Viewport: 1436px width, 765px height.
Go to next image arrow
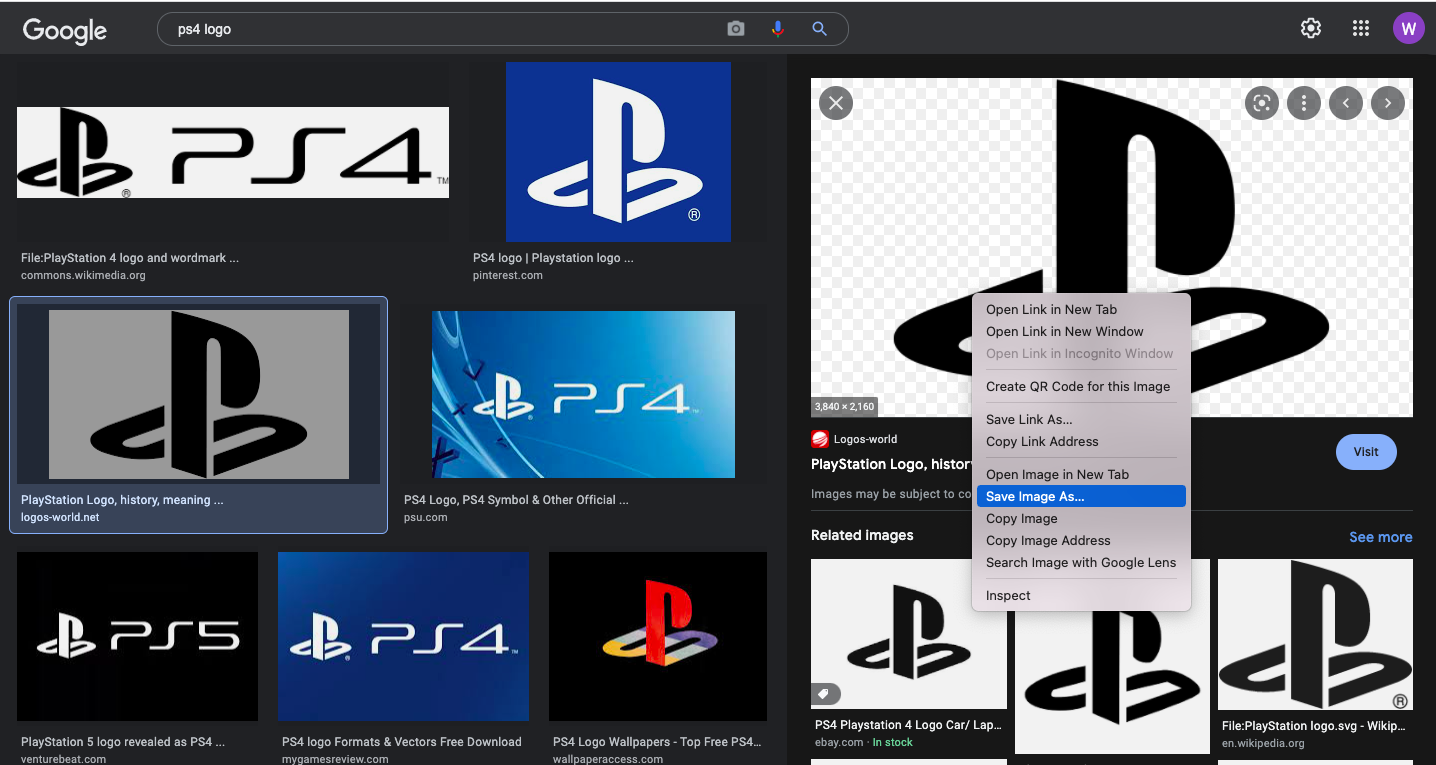click(1388, 102)
